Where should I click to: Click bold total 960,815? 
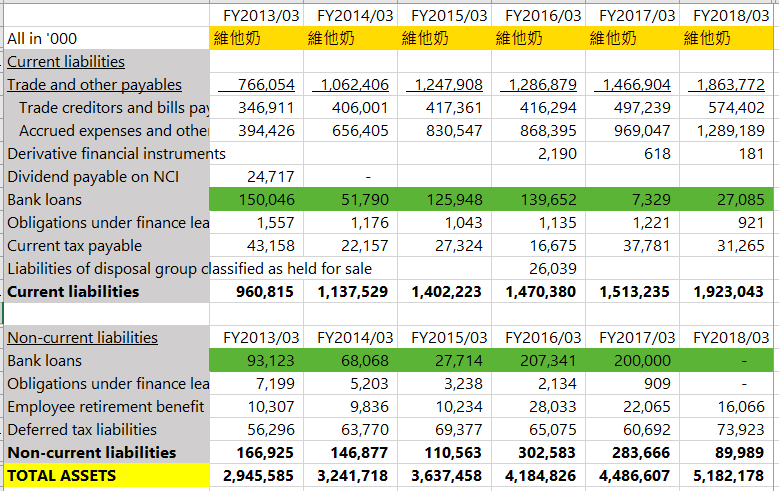coord(256,291)
